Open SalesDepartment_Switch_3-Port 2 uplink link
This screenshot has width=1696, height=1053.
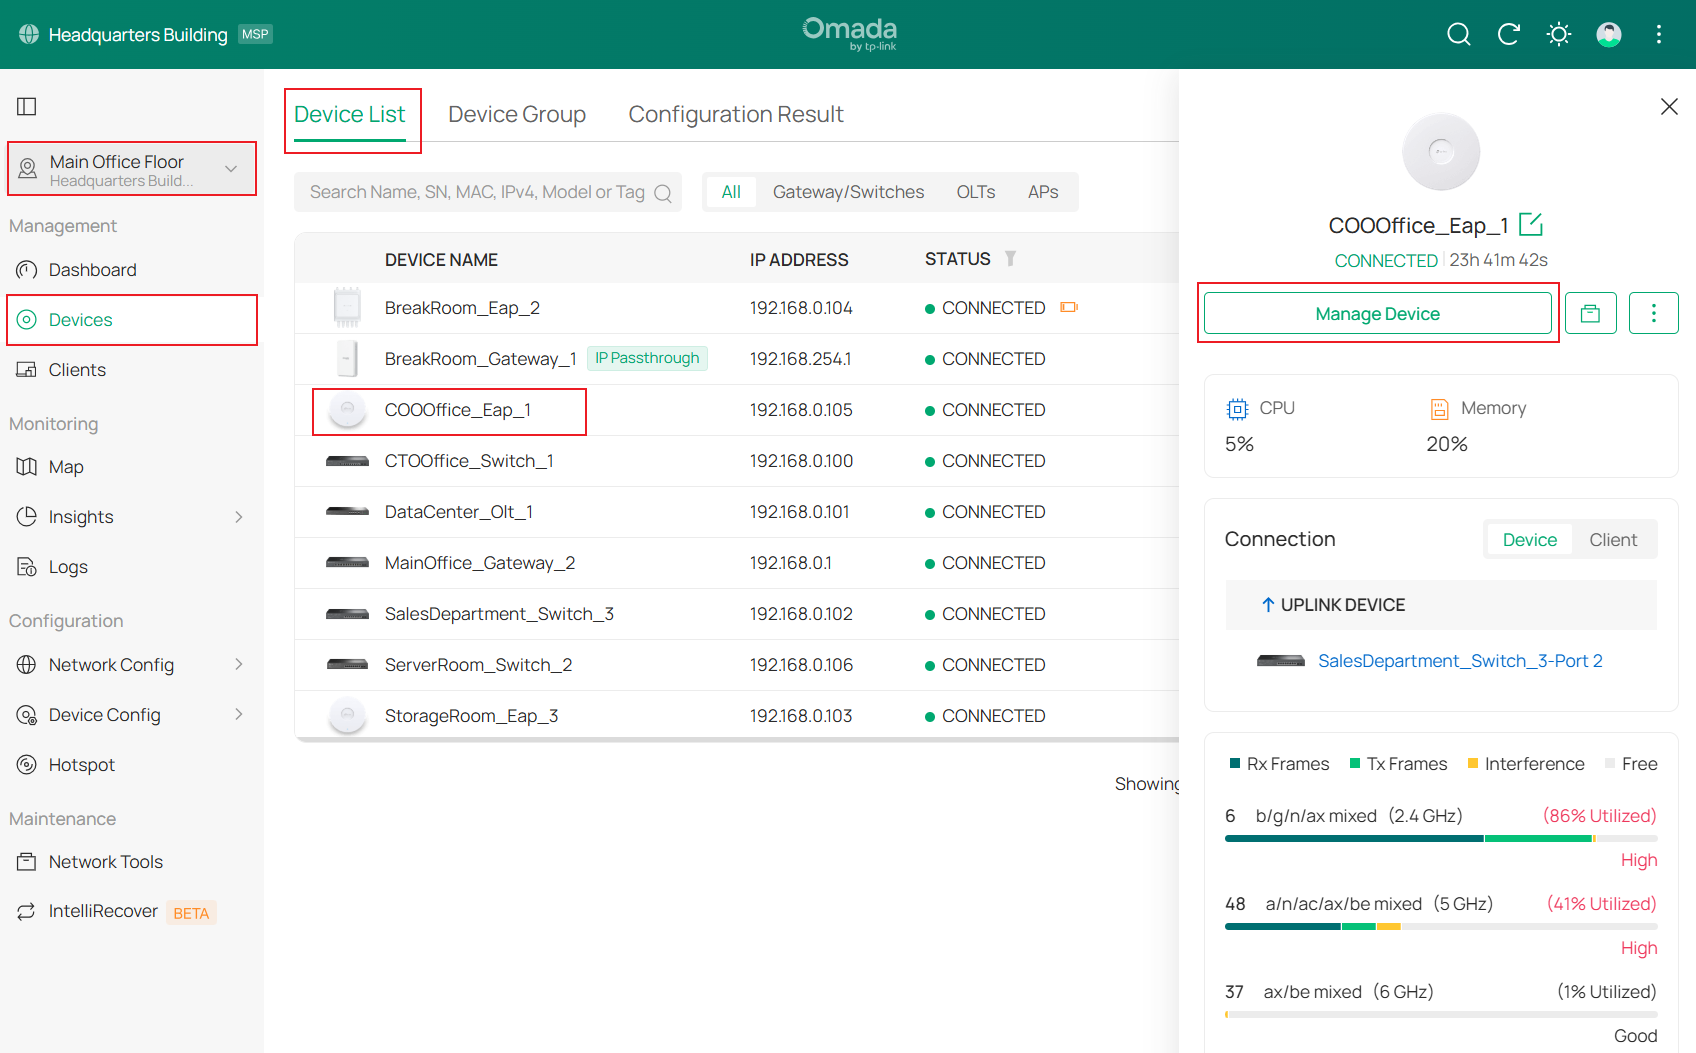click(x=1459, y=660)
